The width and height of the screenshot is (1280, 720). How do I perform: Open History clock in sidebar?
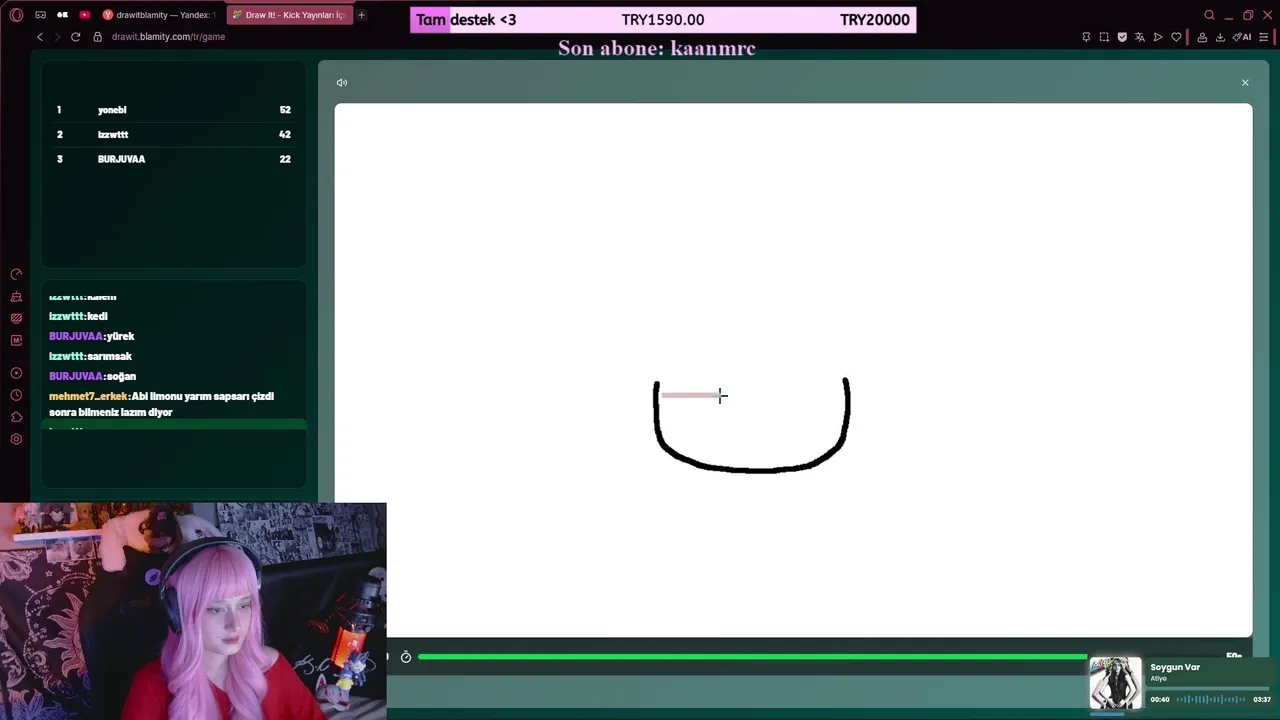click(x=16, y=395)
